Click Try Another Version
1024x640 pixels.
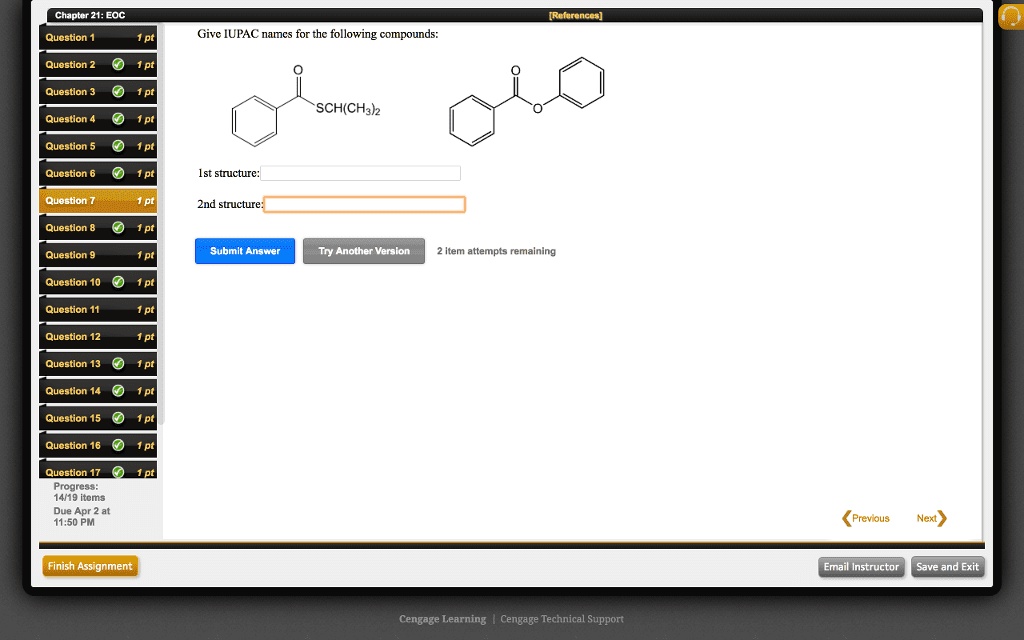(x=363, y=251)
